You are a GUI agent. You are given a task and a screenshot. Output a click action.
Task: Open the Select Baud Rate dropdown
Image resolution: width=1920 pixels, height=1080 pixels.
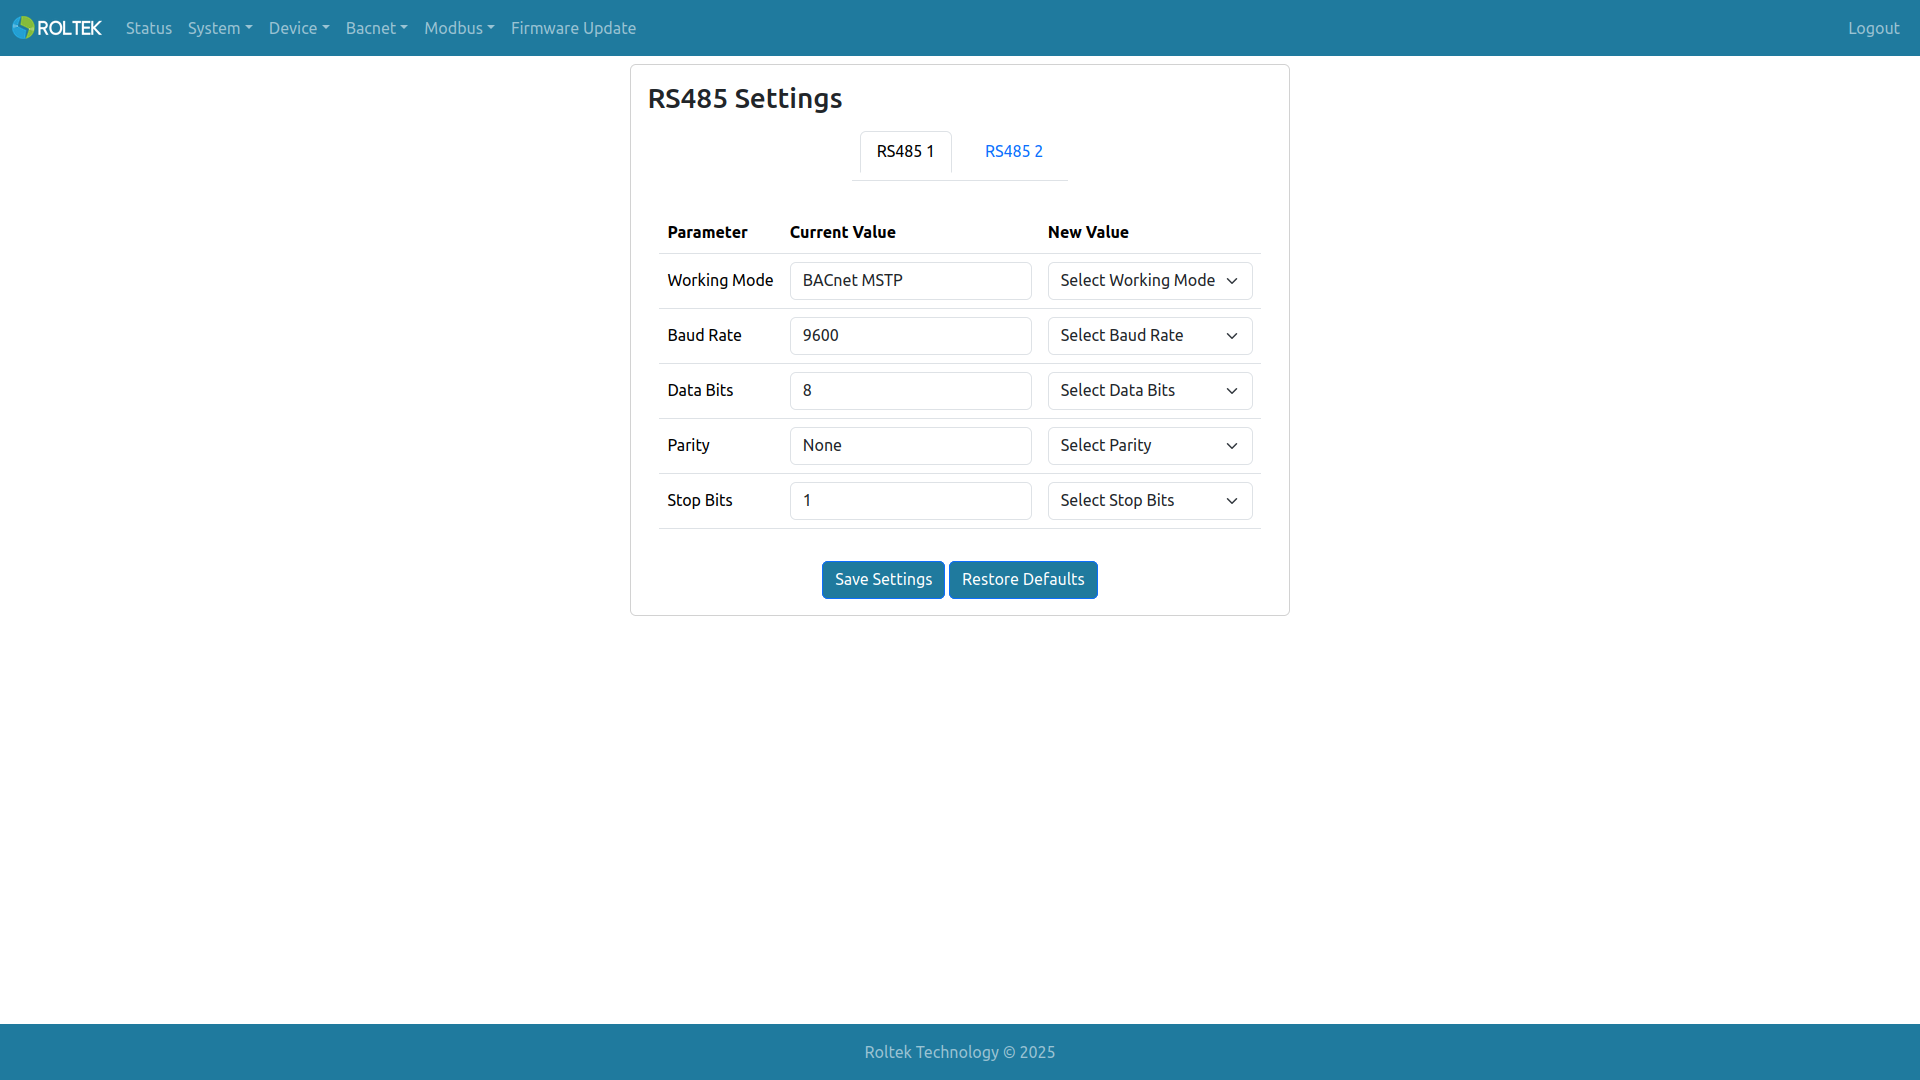1150,336
